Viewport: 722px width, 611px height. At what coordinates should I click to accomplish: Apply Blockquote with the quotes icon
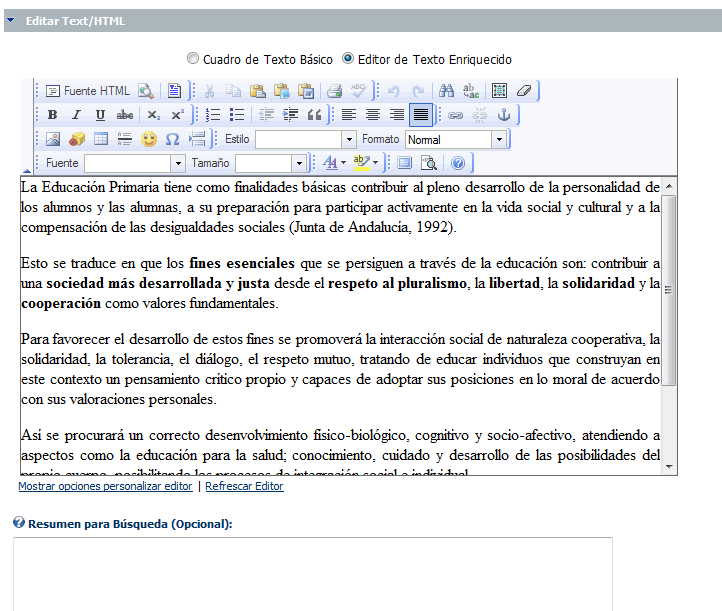click(x=314, y=115)
